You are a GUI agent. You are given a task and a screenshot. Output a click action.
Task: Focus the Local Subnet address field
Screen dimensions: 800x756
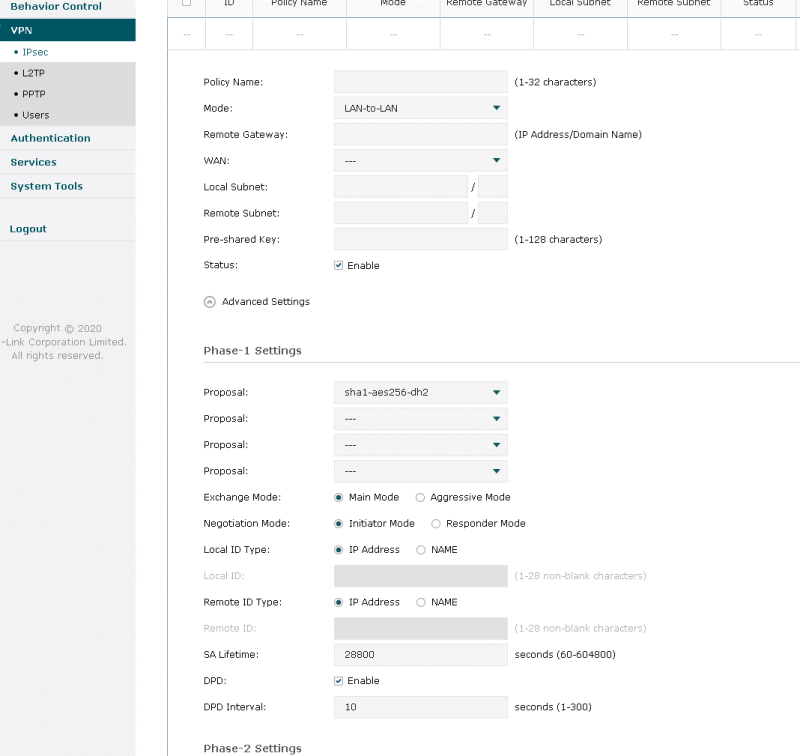coord(401,187)
